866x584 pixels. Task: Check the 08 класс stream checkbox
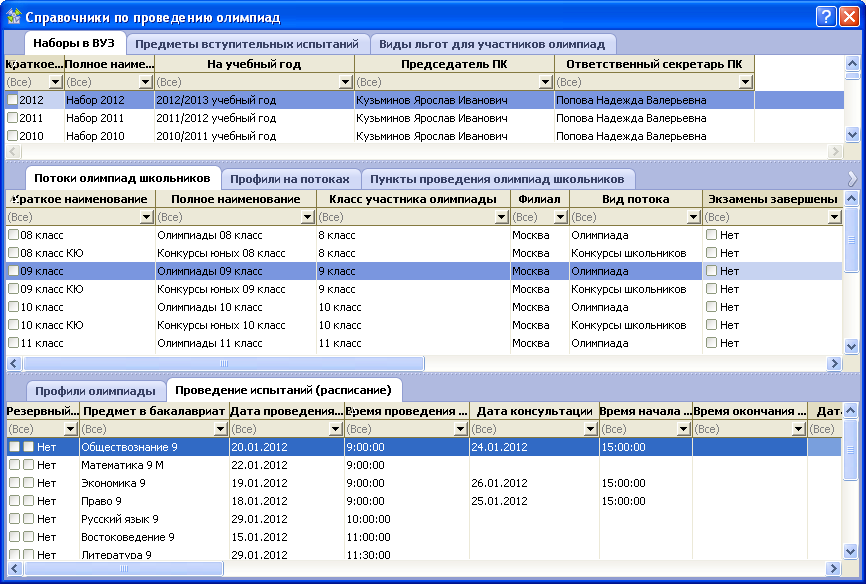pos(13,235)
